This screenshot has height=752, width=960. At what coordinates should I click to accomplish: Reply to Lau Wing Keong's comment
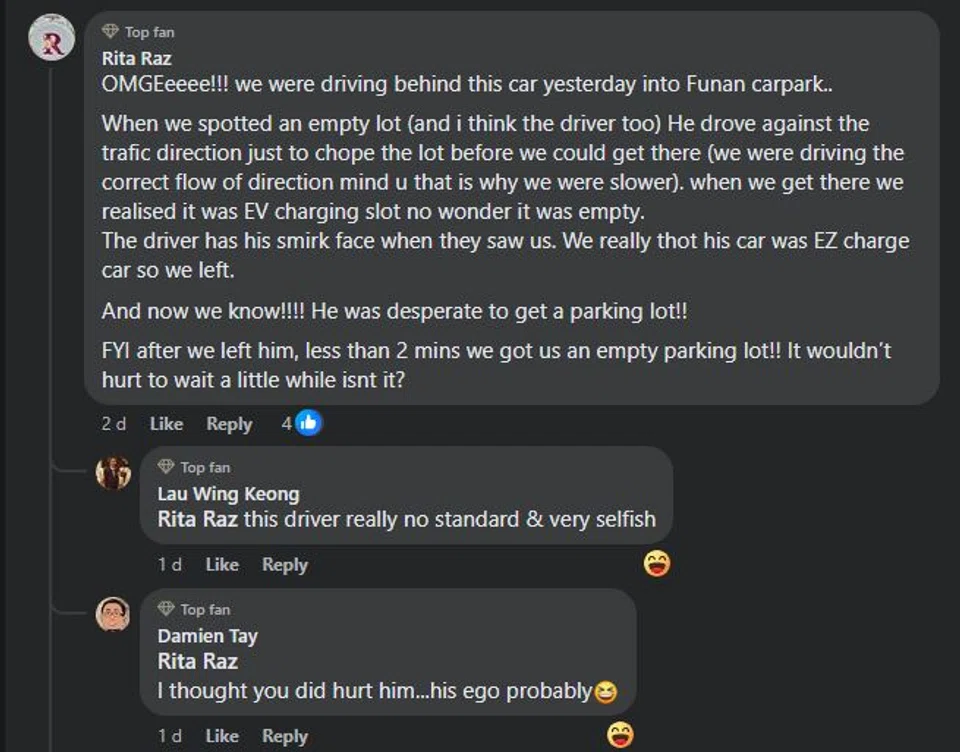click(285, 565)
